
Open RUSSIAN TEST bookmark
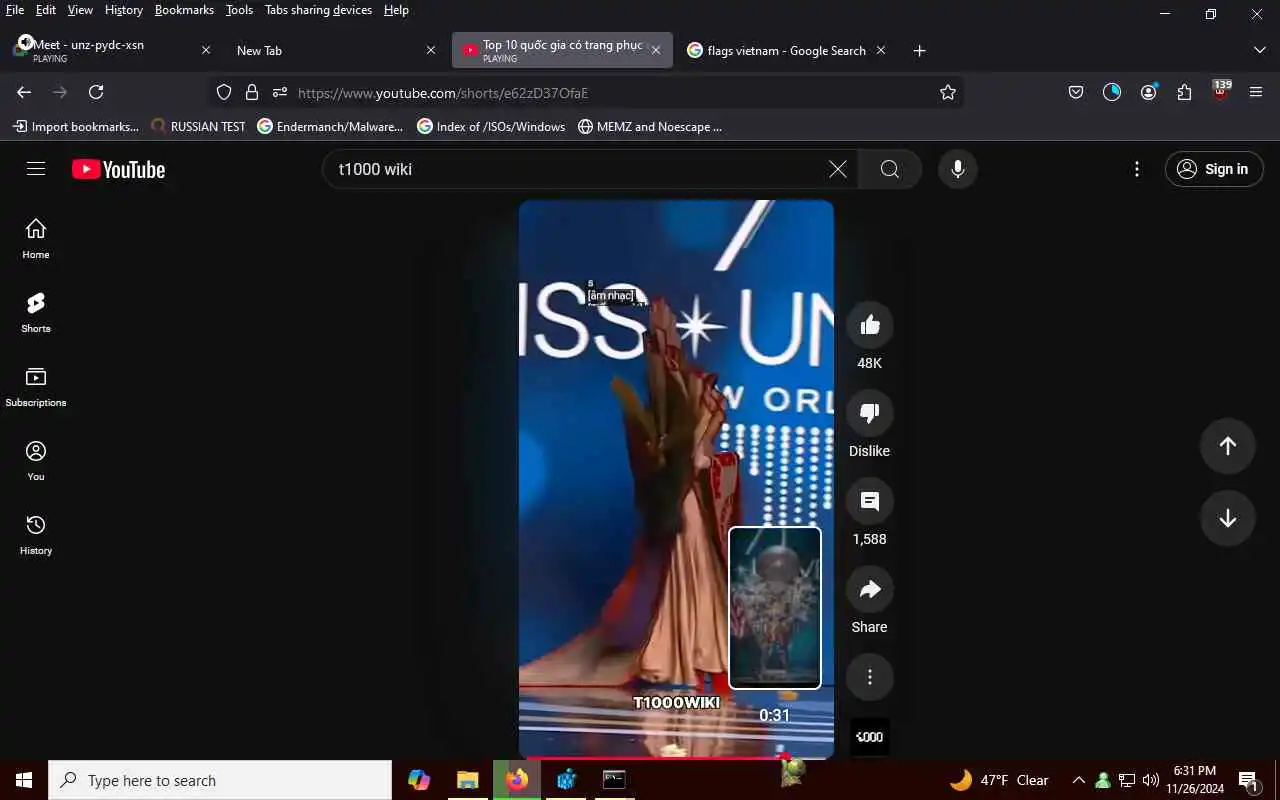[198, 127]
